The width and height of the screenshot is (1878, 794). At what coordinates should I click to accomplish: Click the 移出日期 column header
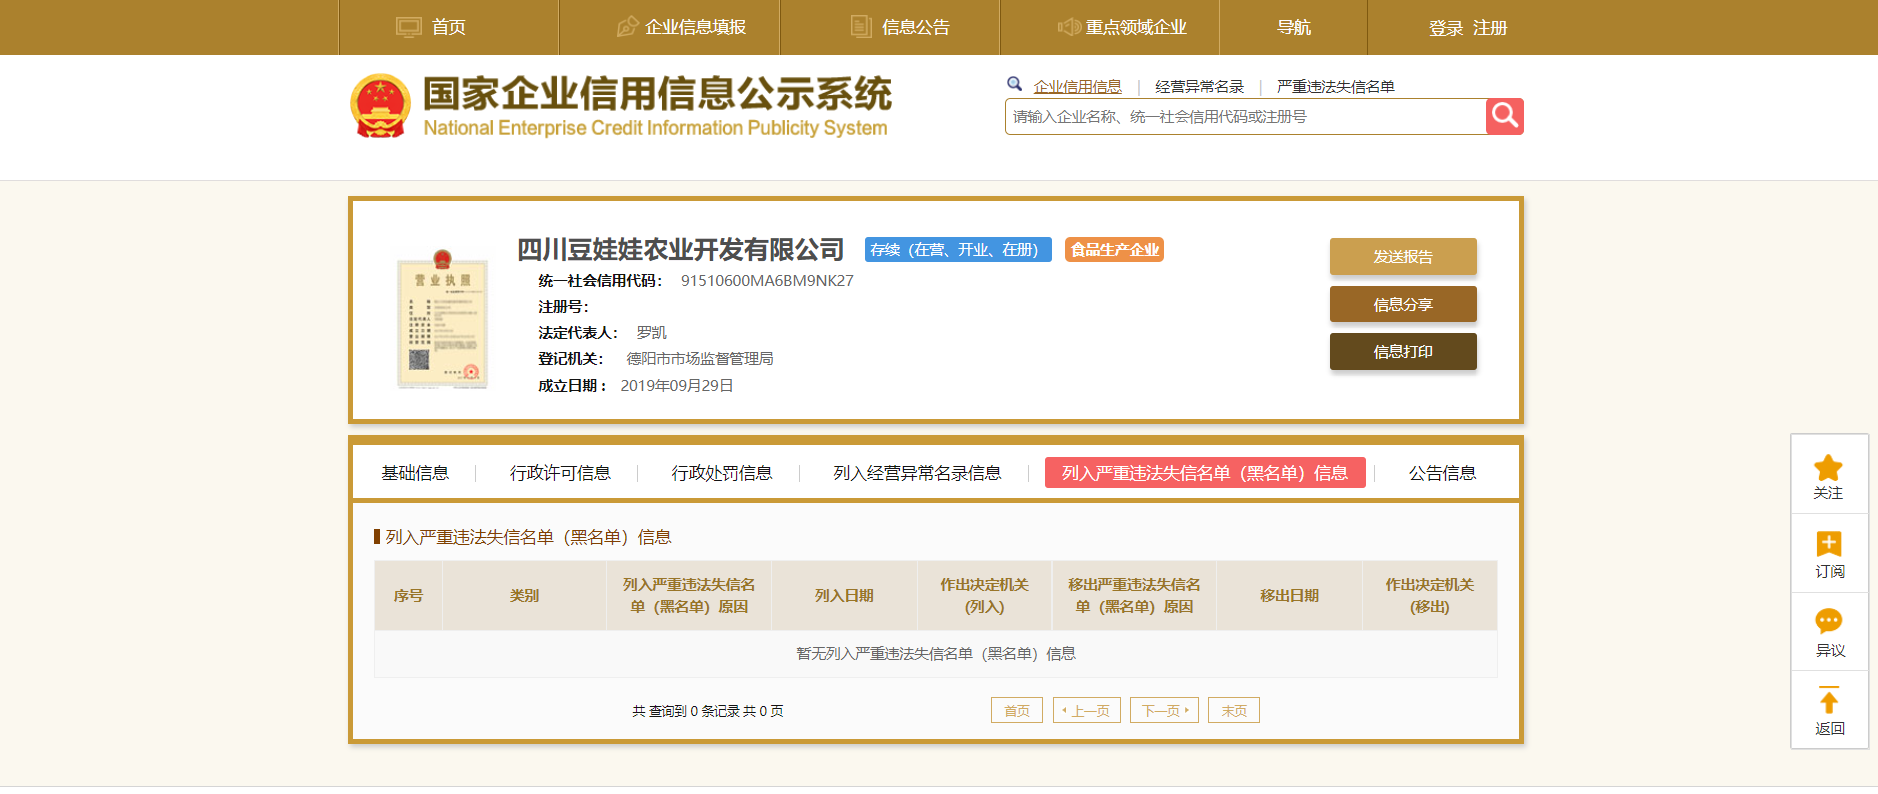[x=1289, y=596]
